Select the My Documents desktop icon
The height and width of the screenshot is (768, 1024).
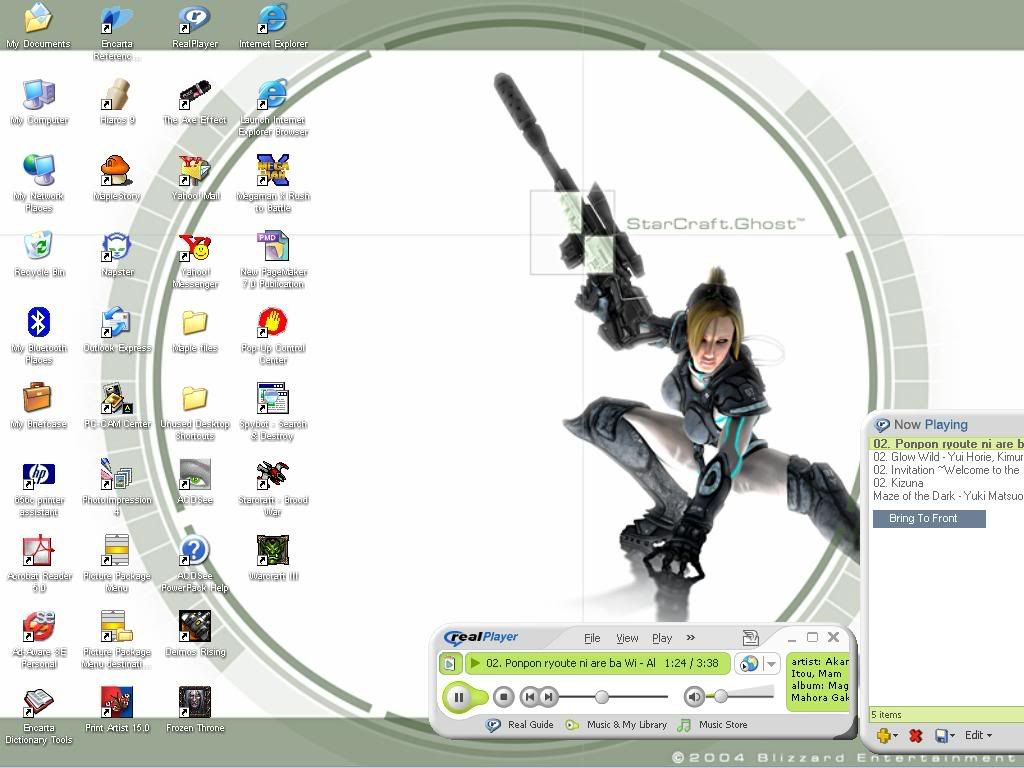tap(39, 26)
